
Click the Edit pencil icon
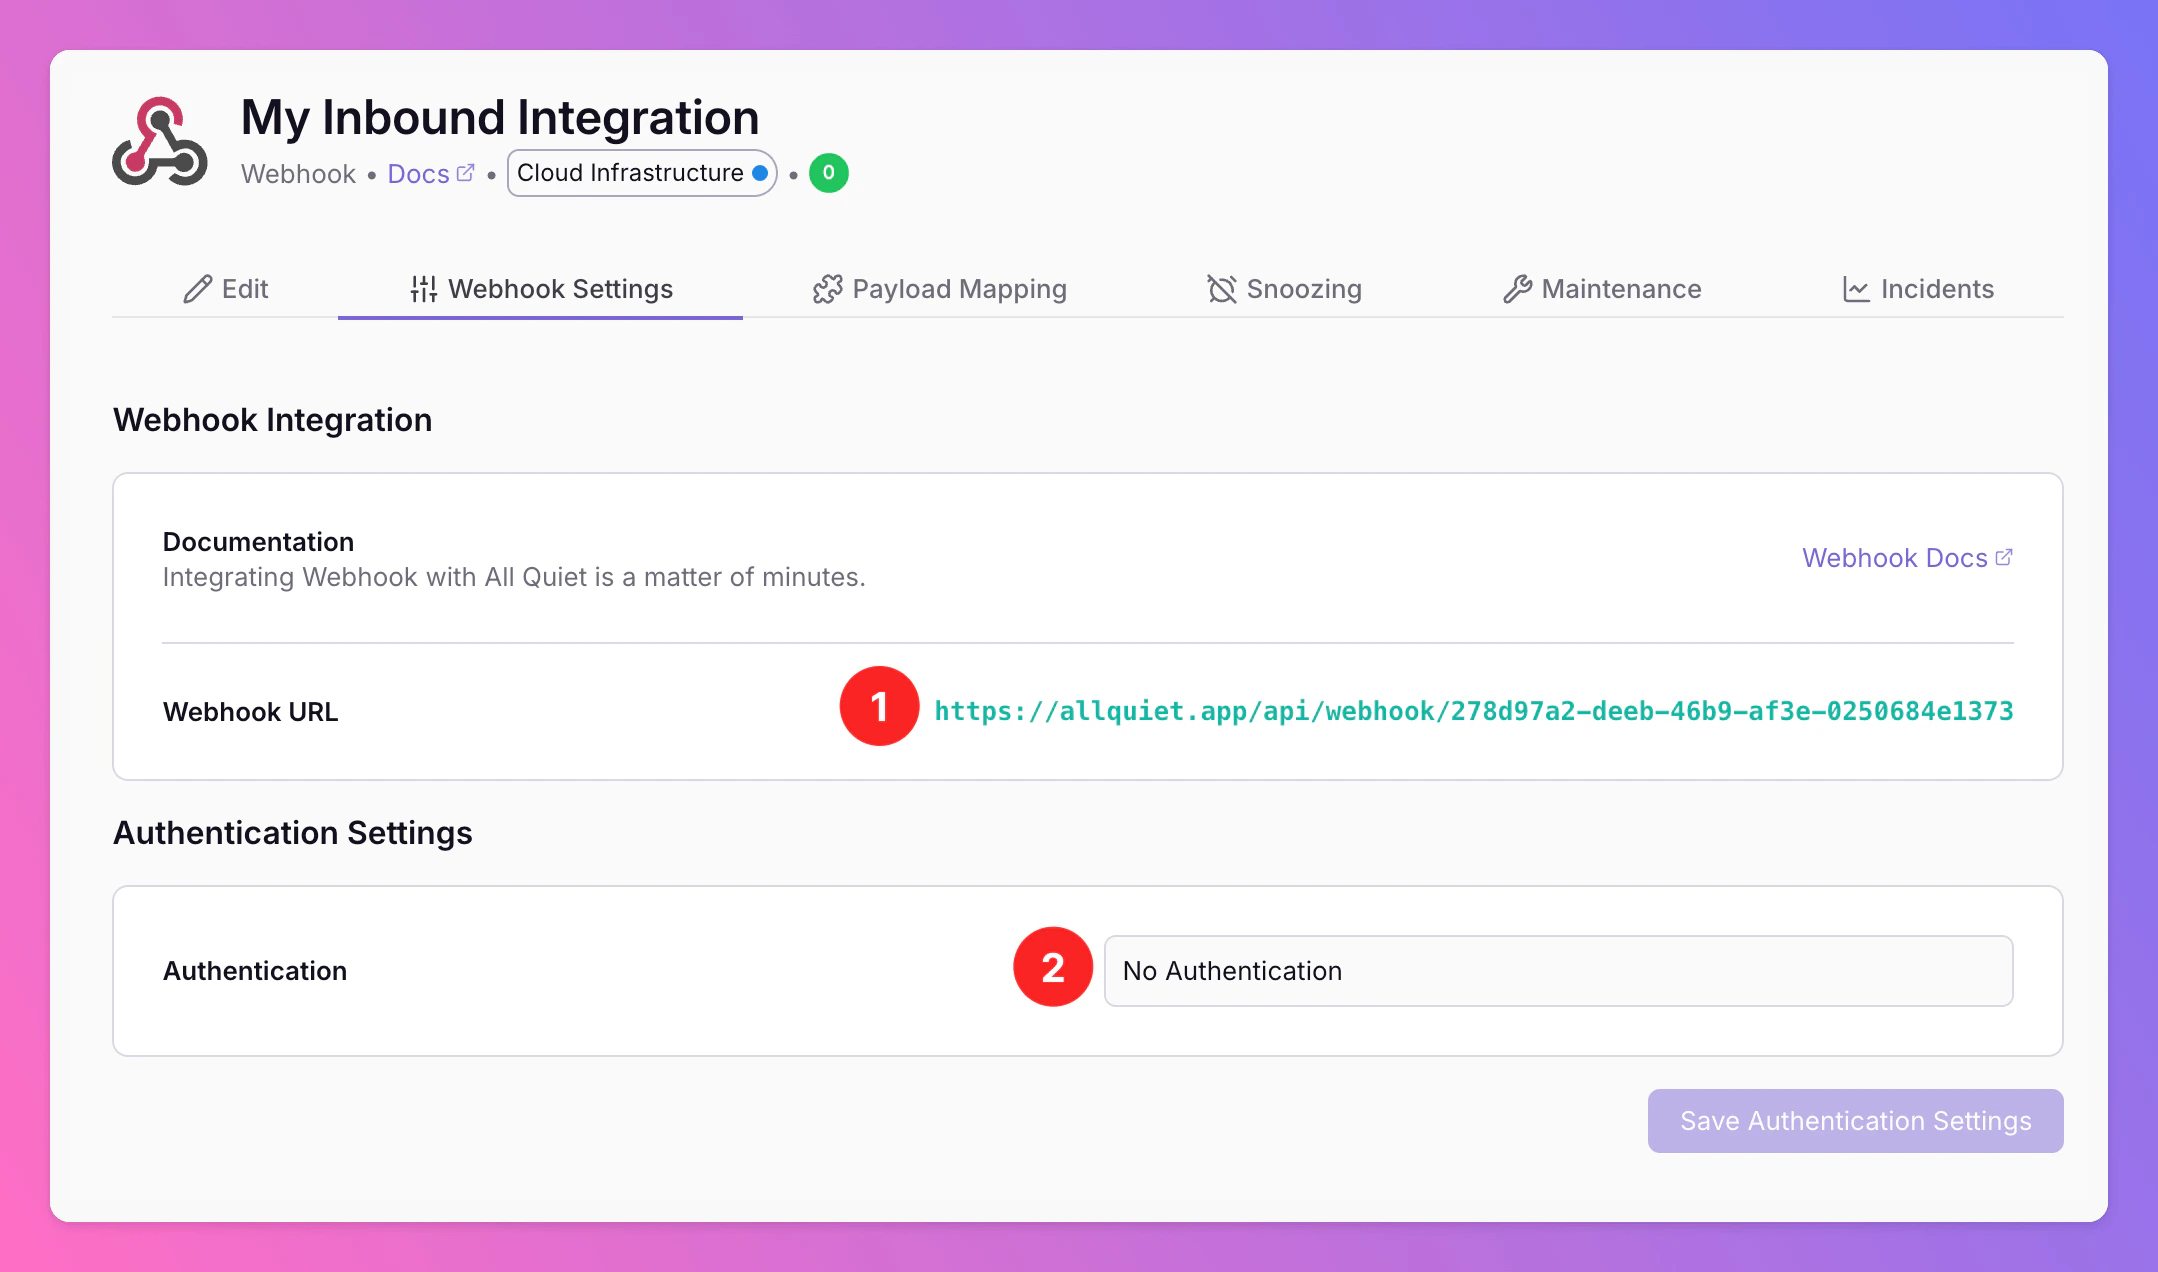[198, 289]
